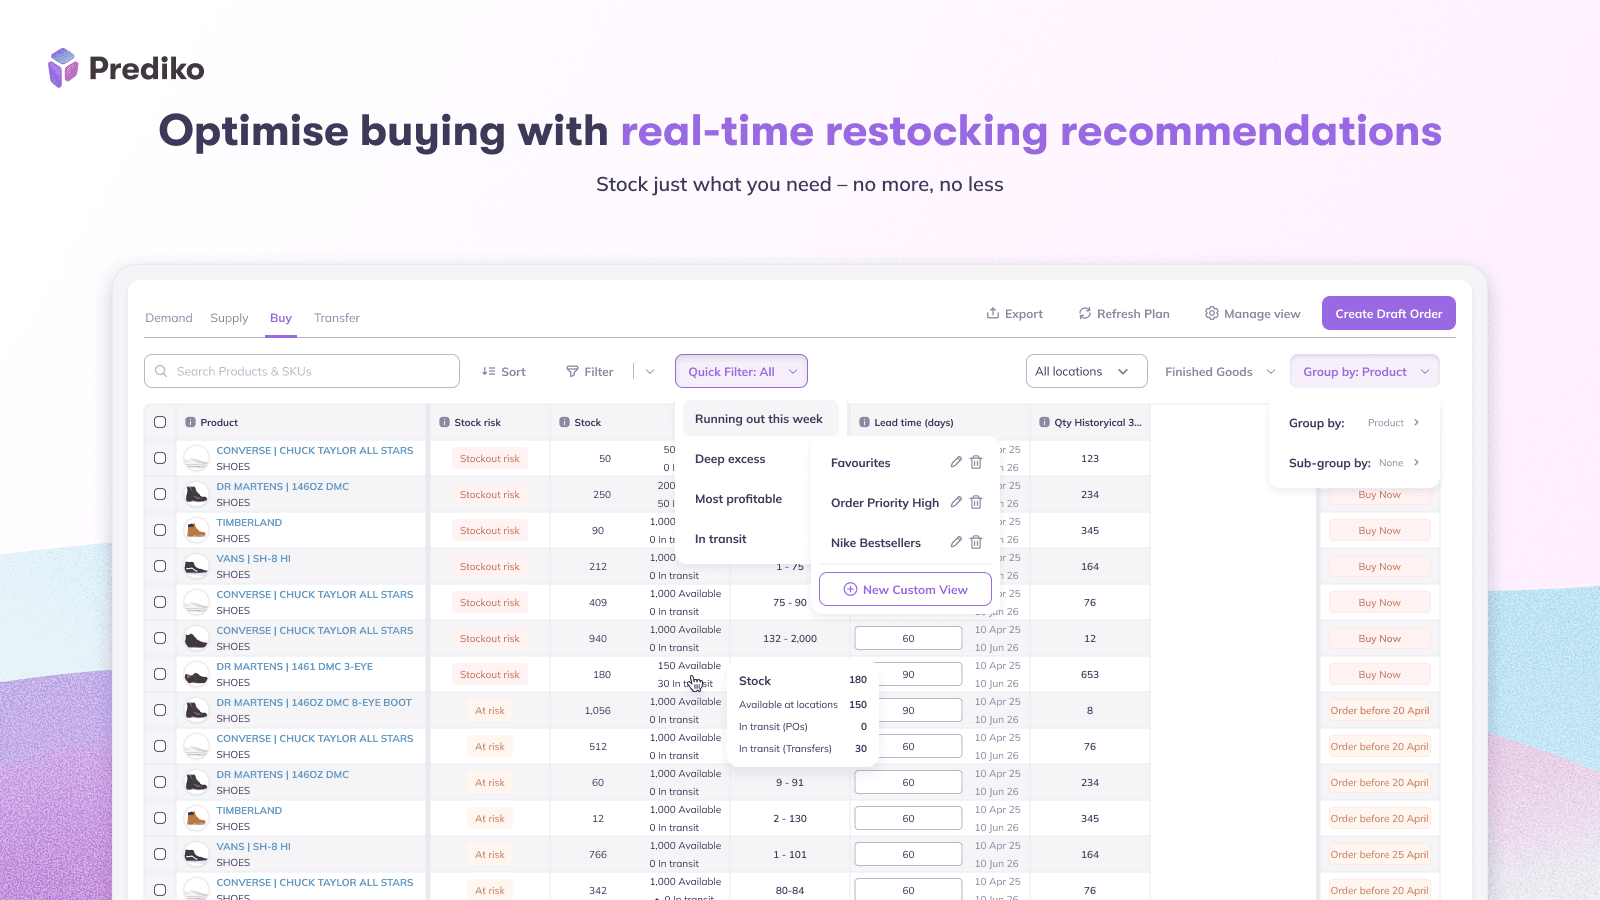Click the Stock risk column info icon
The height and width of the screenshot is (900, 1600).
pyautogui.click(x=444, y=422)
